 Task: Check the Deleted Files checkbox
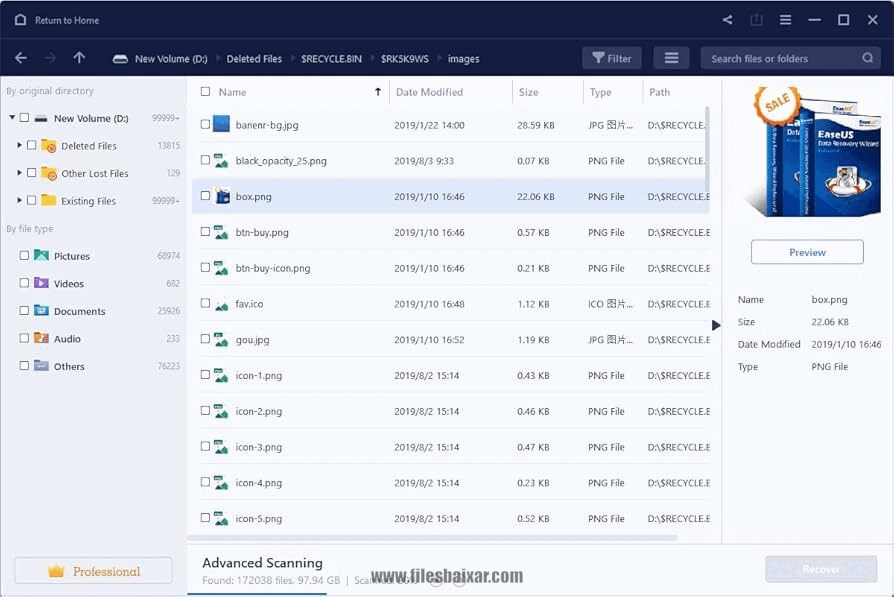pos(31,145)
